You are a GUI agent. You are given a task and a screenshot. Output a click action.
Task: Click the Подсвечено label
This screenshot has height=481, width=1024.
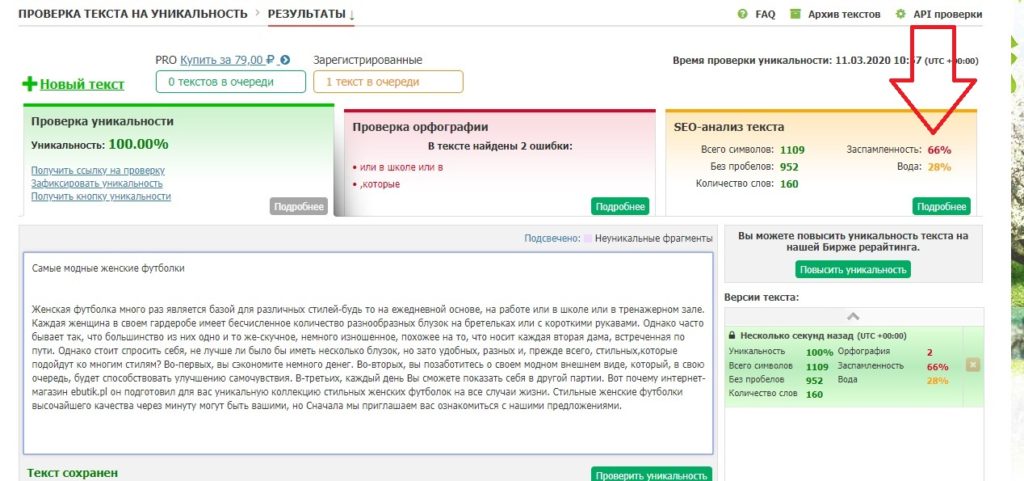552,239
